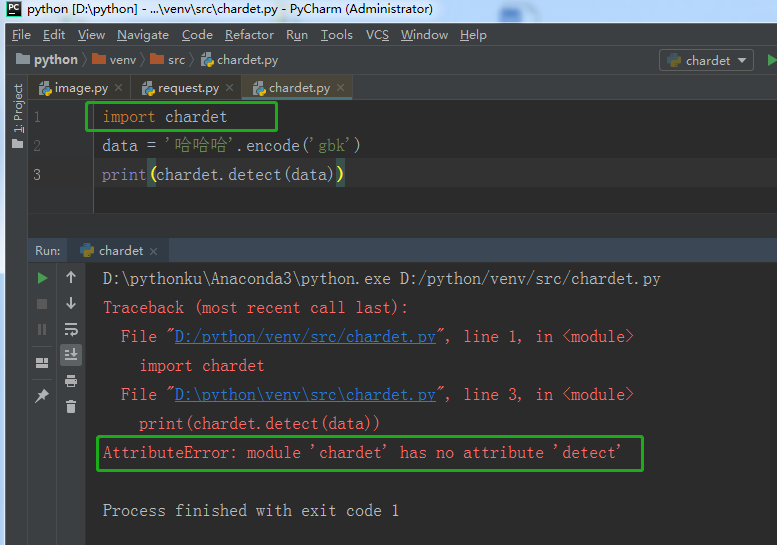777x545 pixels.
Task: Toggle soft-wrap icon in console
Action: tap(71, 329)
